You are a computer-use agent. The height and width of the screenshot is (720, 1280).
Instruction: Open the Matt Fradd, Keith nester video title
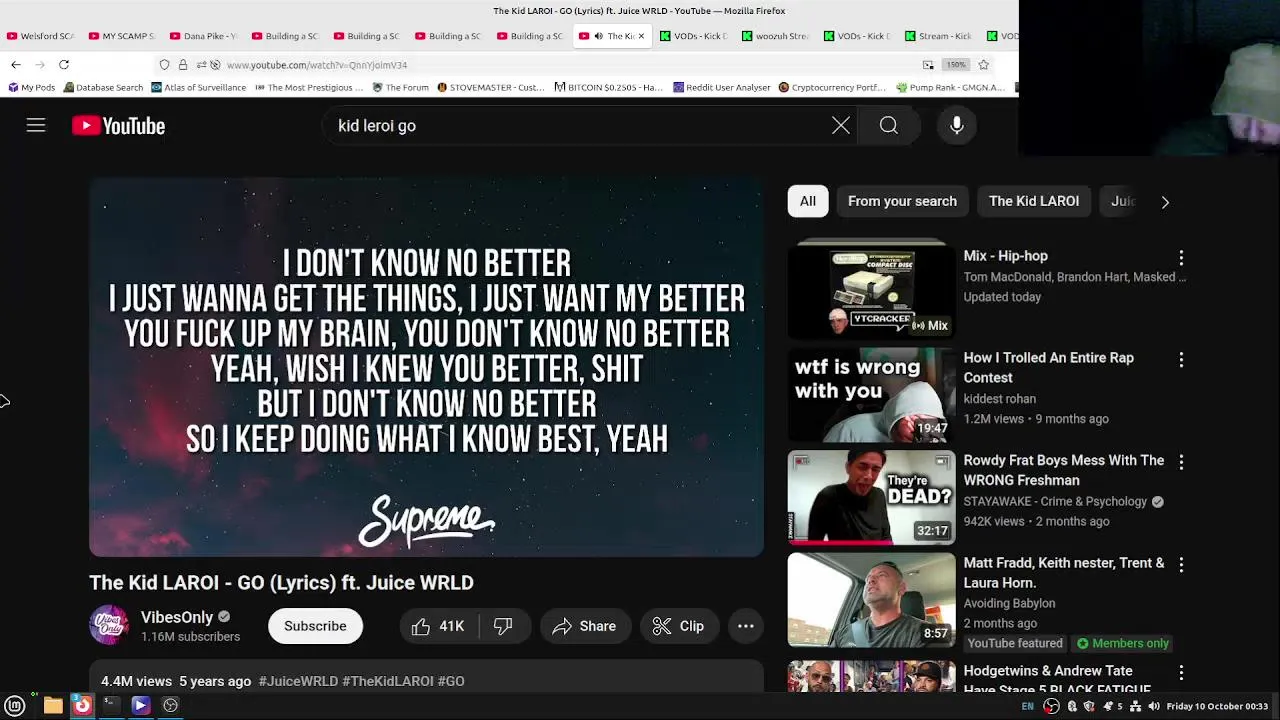(1064, 573)
